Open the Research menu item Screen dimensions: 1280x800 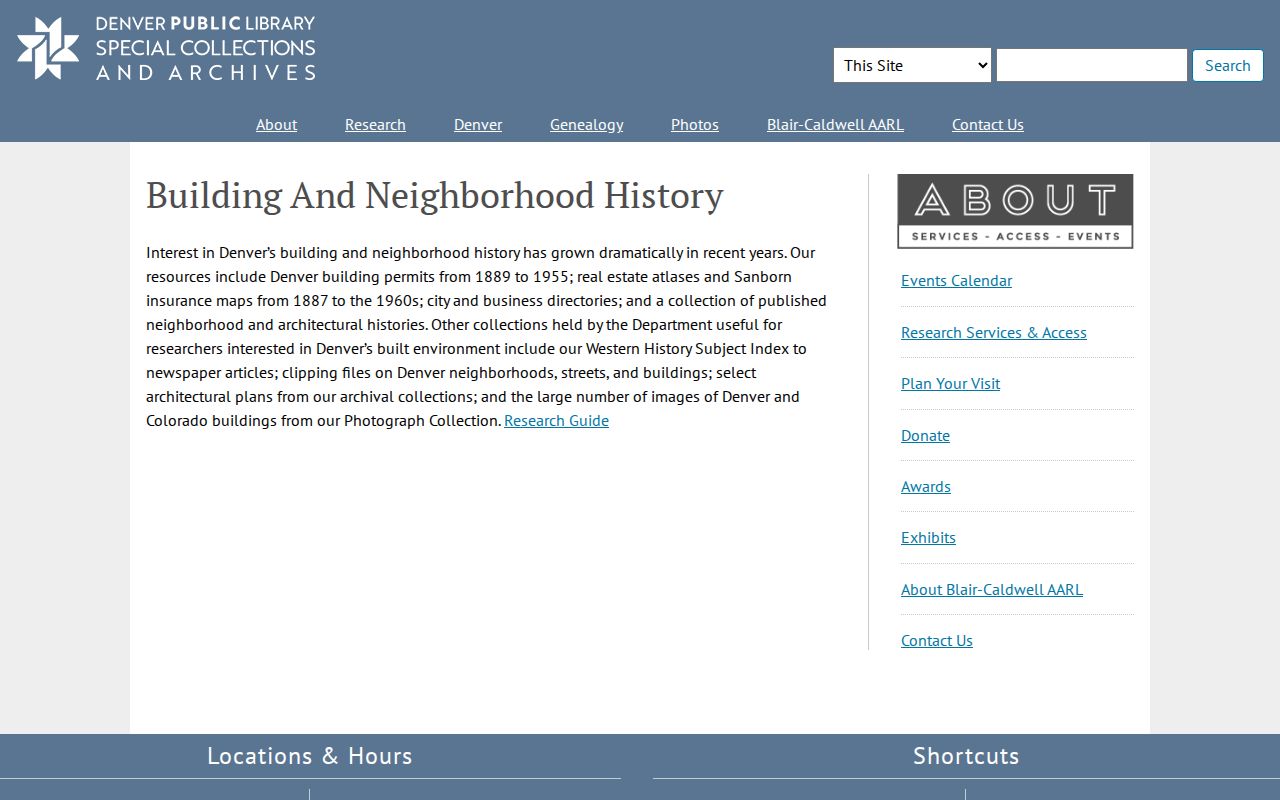point(375,124)
